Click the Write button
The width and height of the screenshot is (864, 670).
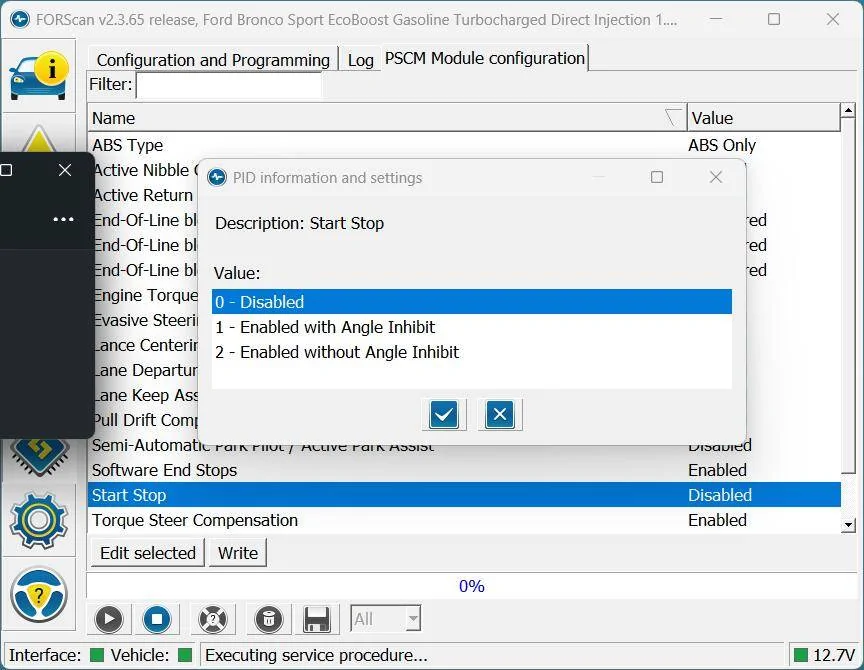click(x=238, y=553)
